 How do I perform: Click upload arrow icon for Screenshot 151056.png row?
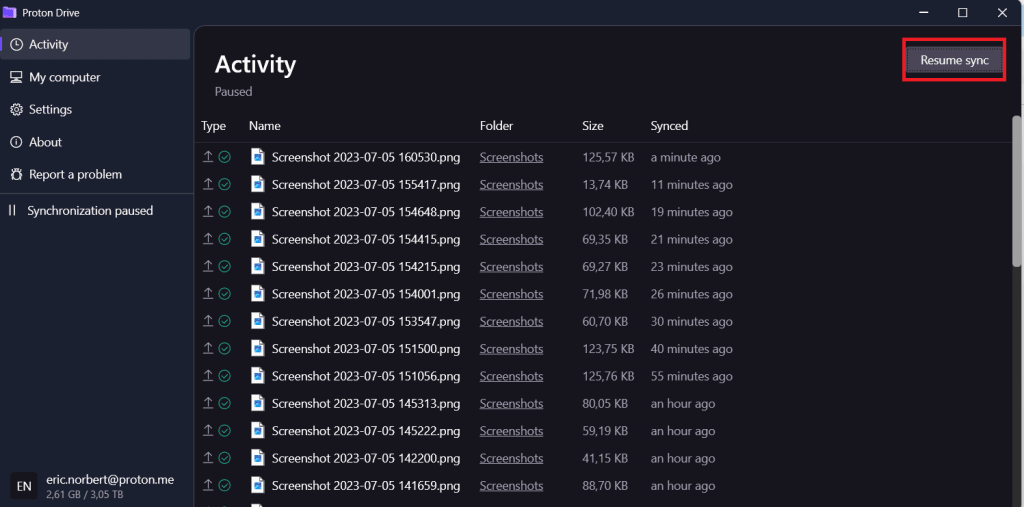[x=208, y=376]
